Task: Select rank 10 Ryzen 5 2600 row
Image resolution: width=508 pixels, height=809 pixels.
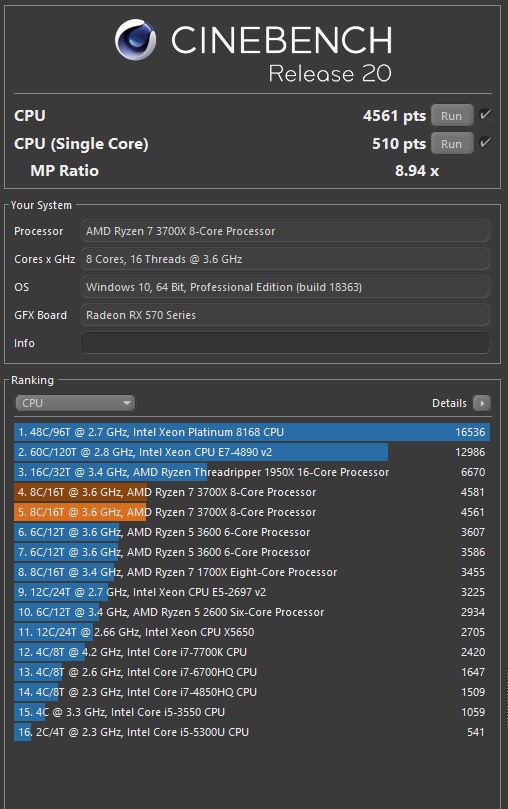Action: click(252, 612)
